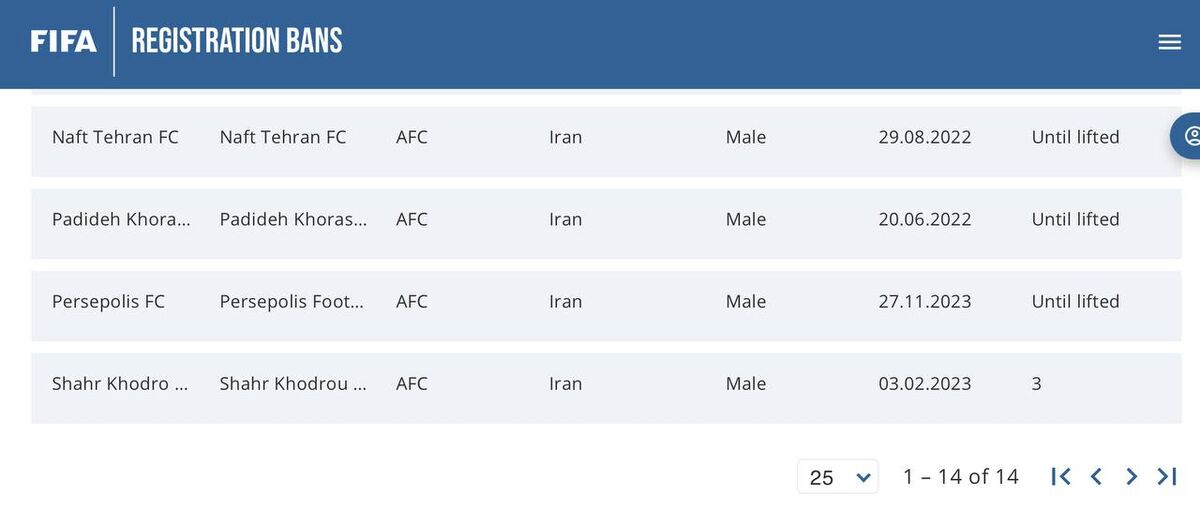Open the rows-per-page dropdown showing 25
This screenshot has height=511, width=1200.
838,477
